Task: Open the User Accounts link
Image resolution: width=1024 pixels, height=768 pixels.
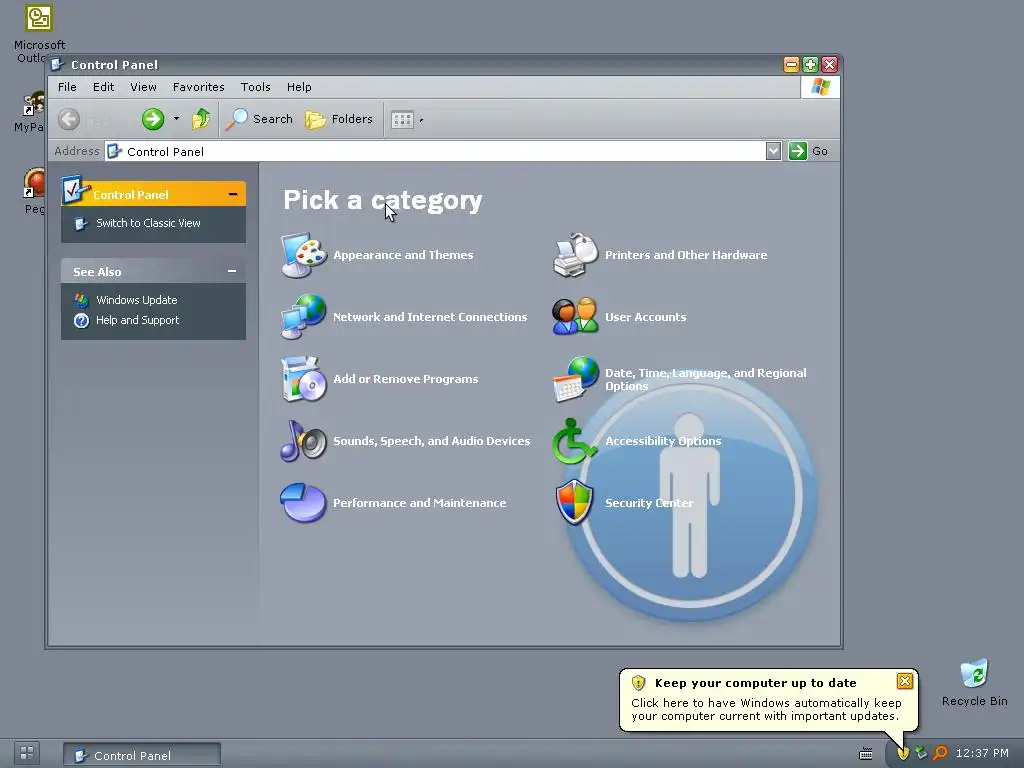Action: click(645, 317)
